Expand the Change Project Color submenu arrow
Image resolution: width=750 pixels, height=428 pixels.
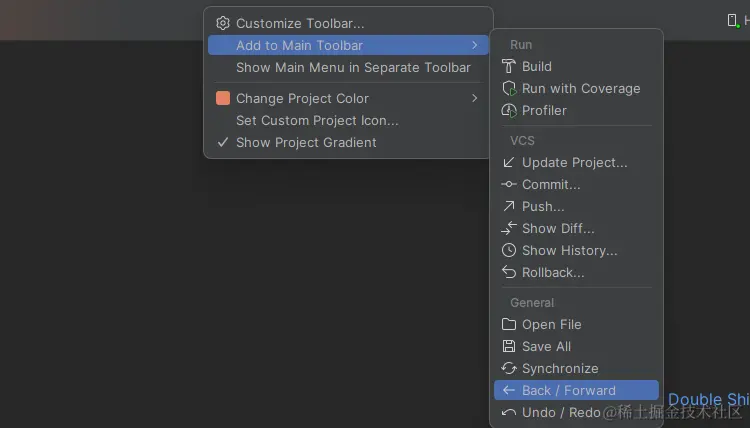(475, 98)
